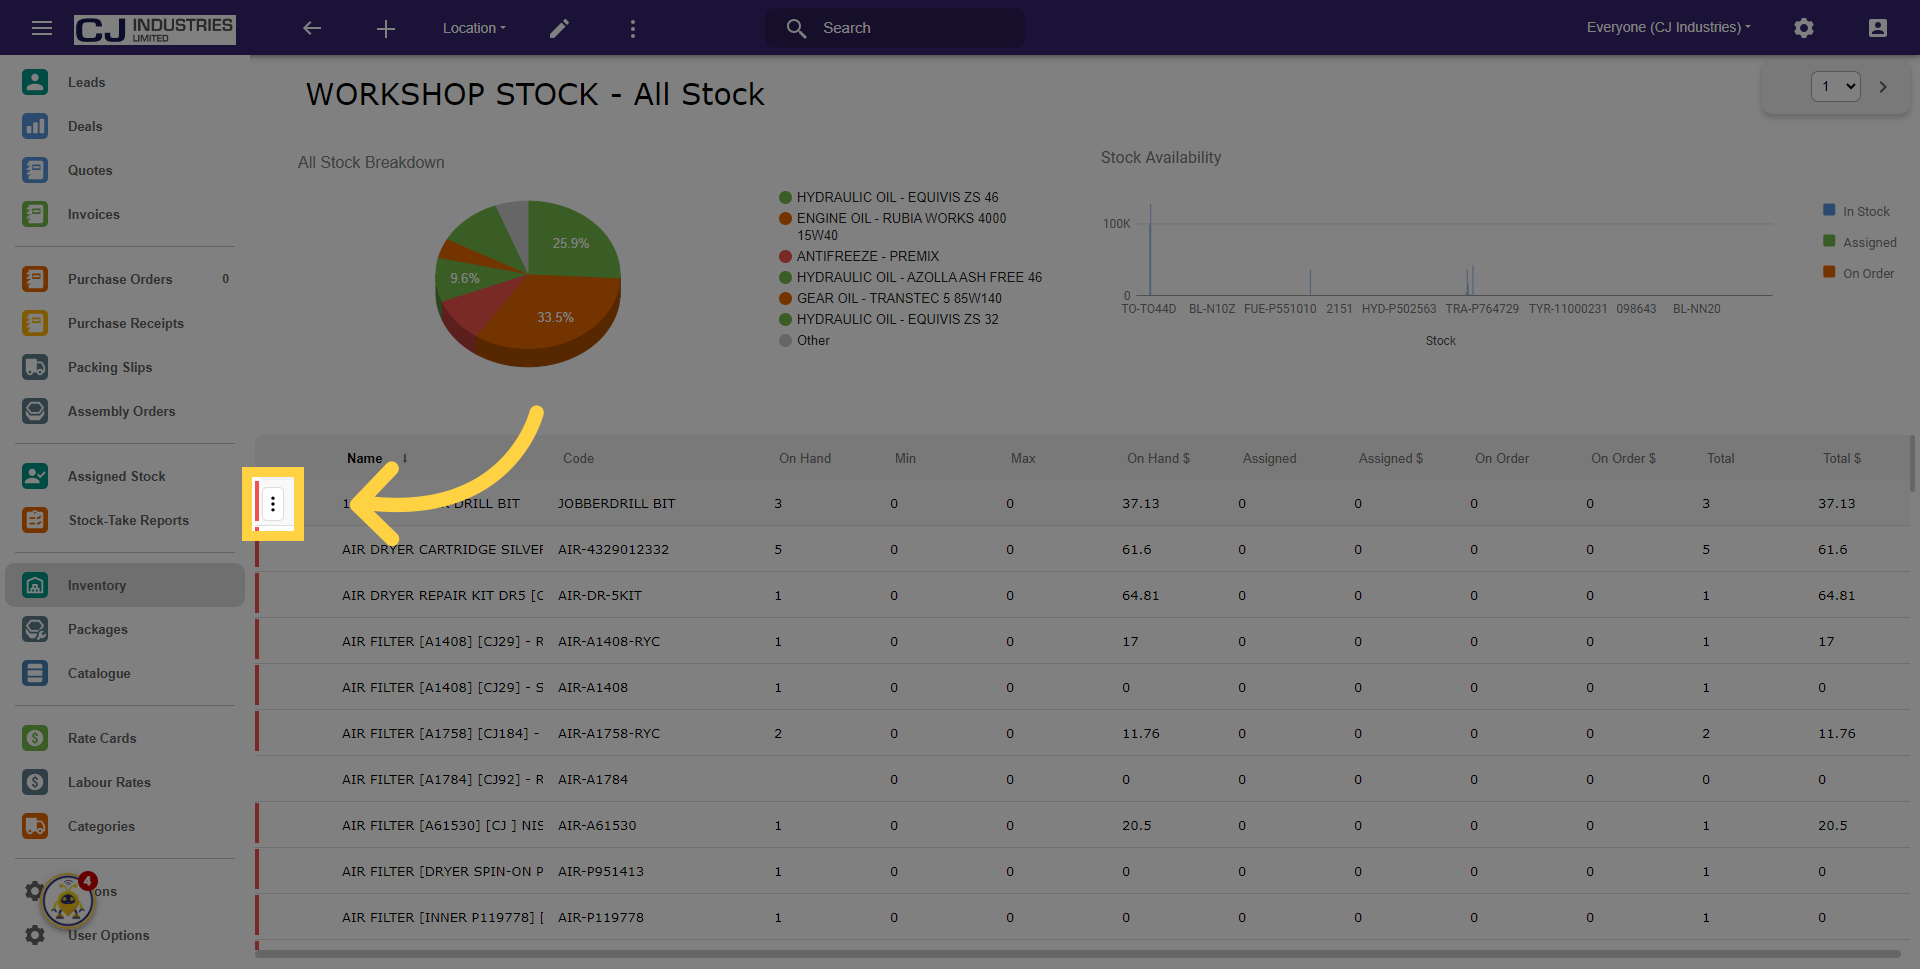The height and width of the screenshot is (969, 1920).
Task: Open the user account profile icon
Action: click(1878, 27)
